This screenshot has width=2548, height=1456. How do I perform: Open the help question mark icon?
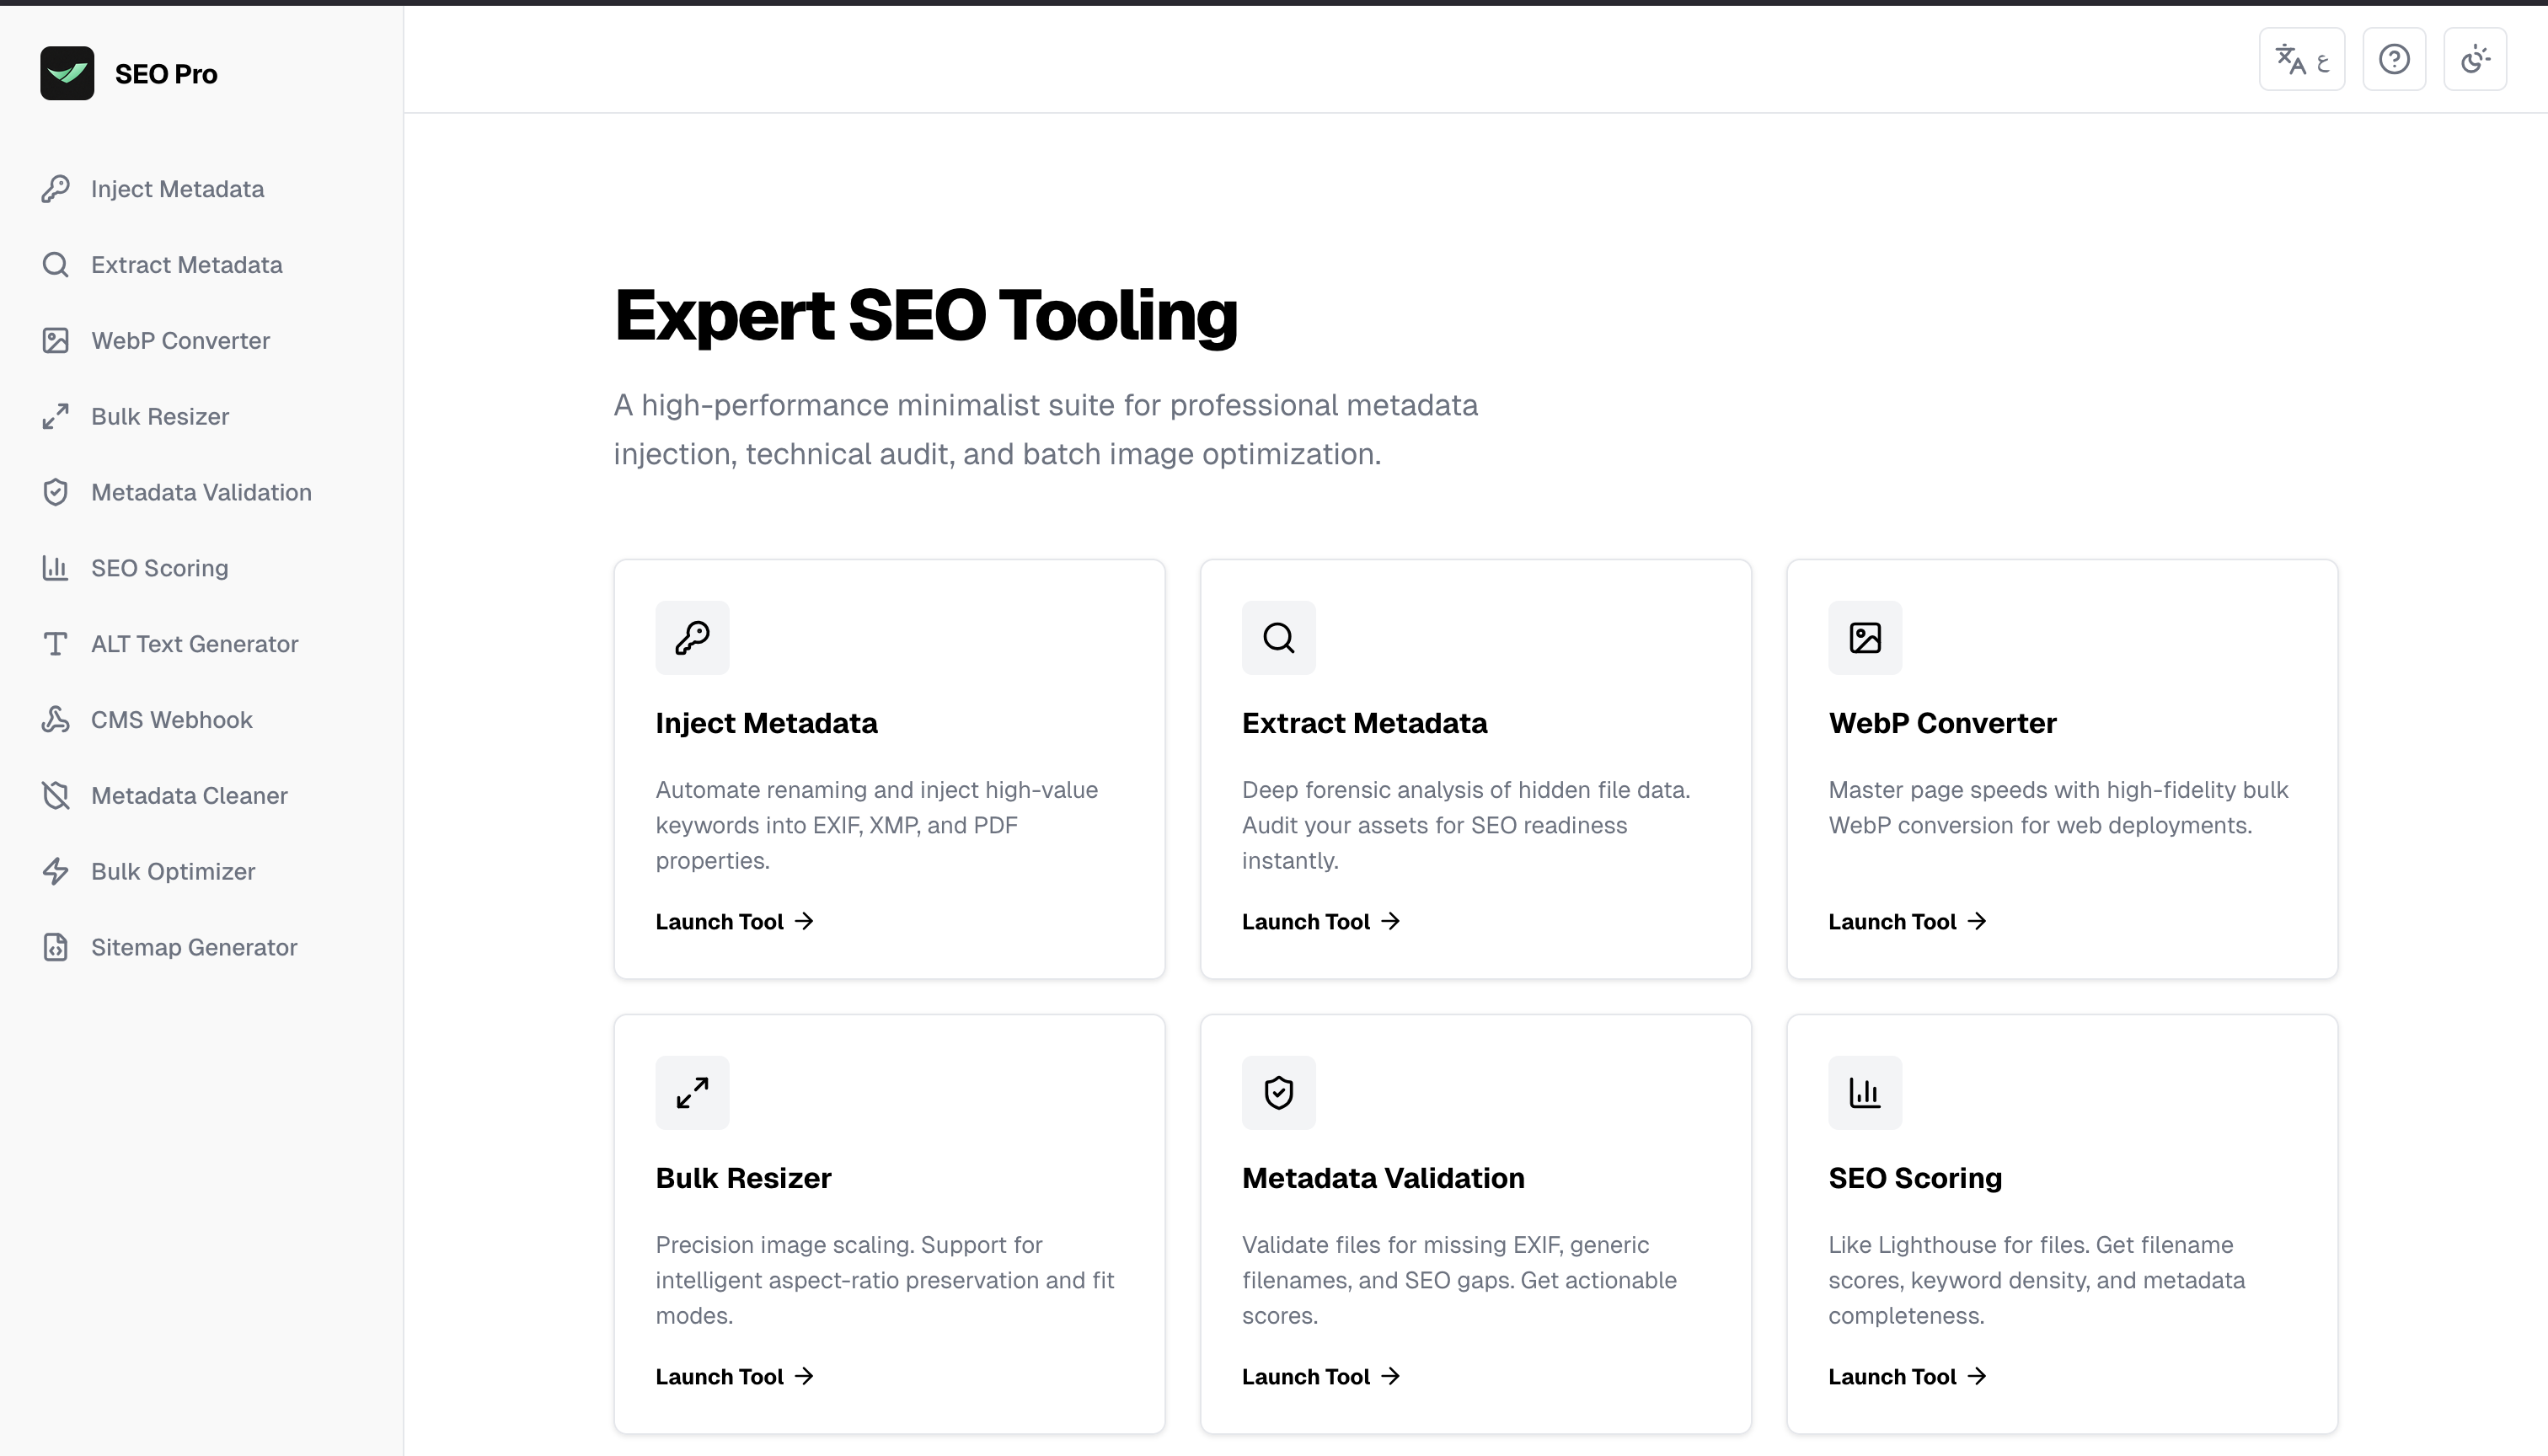point(2394,59)
